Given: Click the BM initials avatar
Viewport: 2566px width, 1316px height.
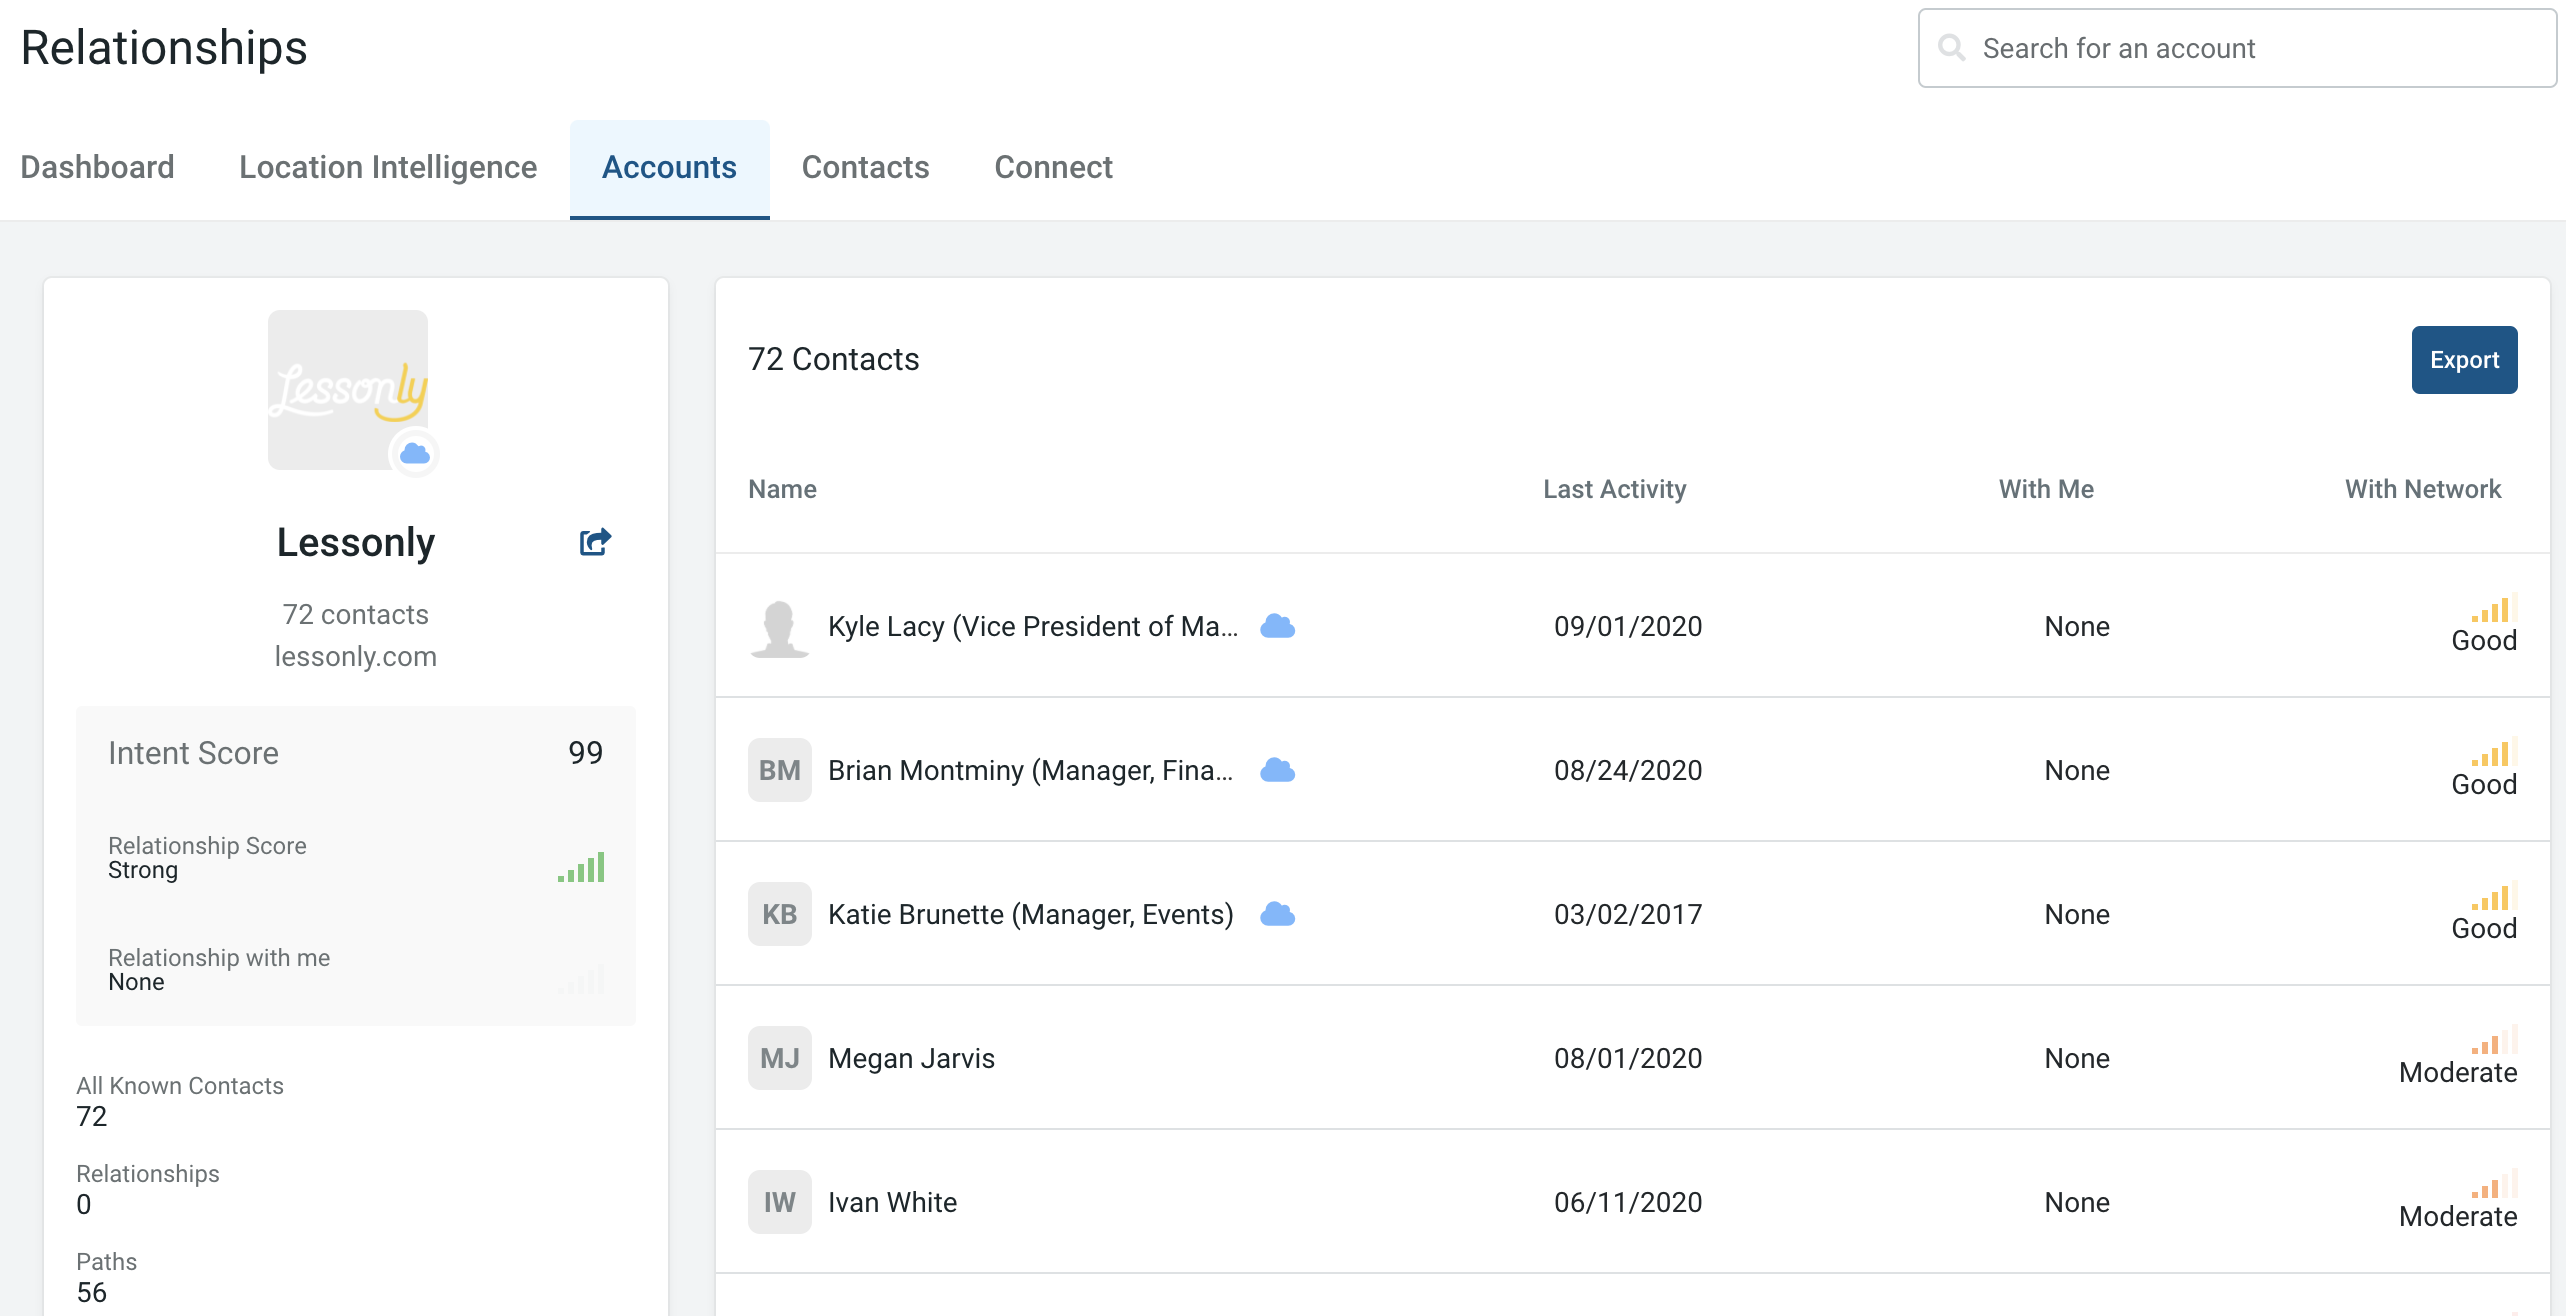Looking at the screenshot, I should coord(779,770).
